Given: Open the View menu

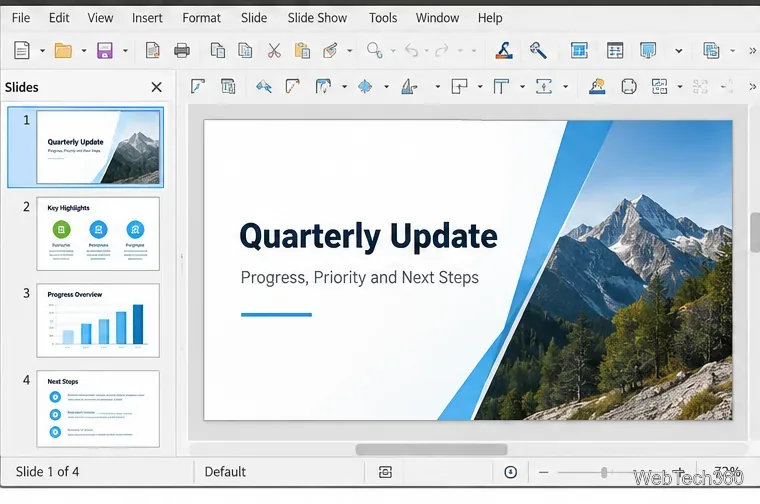Looking at the screenshot, I should pos(100,18).
